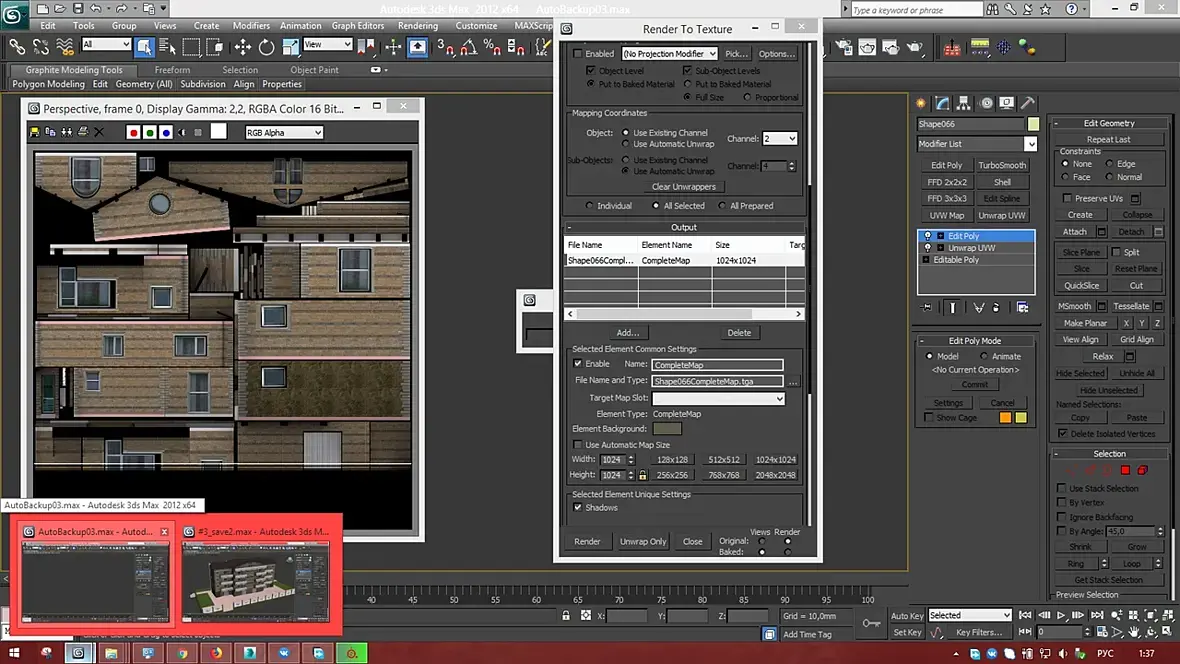Select the Edge constraint radio button
Screen dimensions: 1180x664
(x=1109, y=164)
